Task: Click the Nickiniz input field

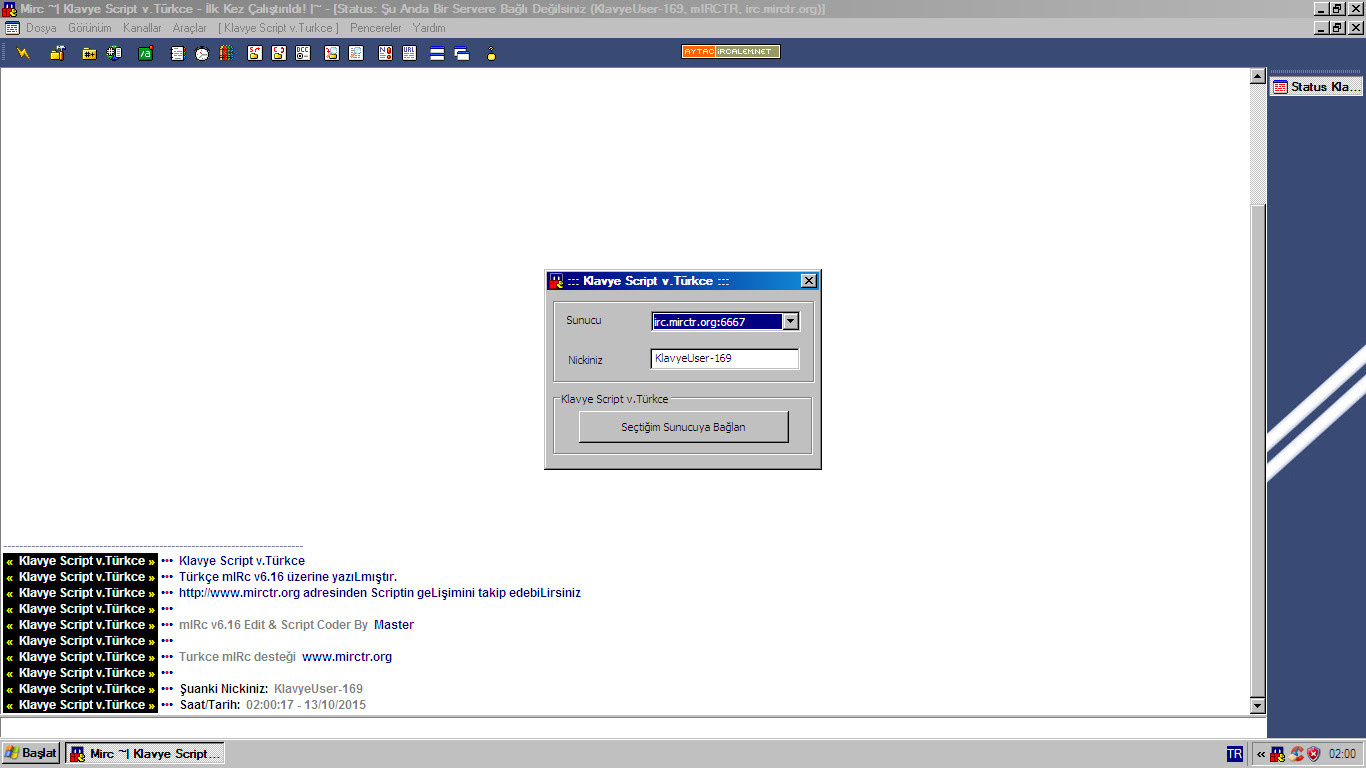Action: pos(725,358)
